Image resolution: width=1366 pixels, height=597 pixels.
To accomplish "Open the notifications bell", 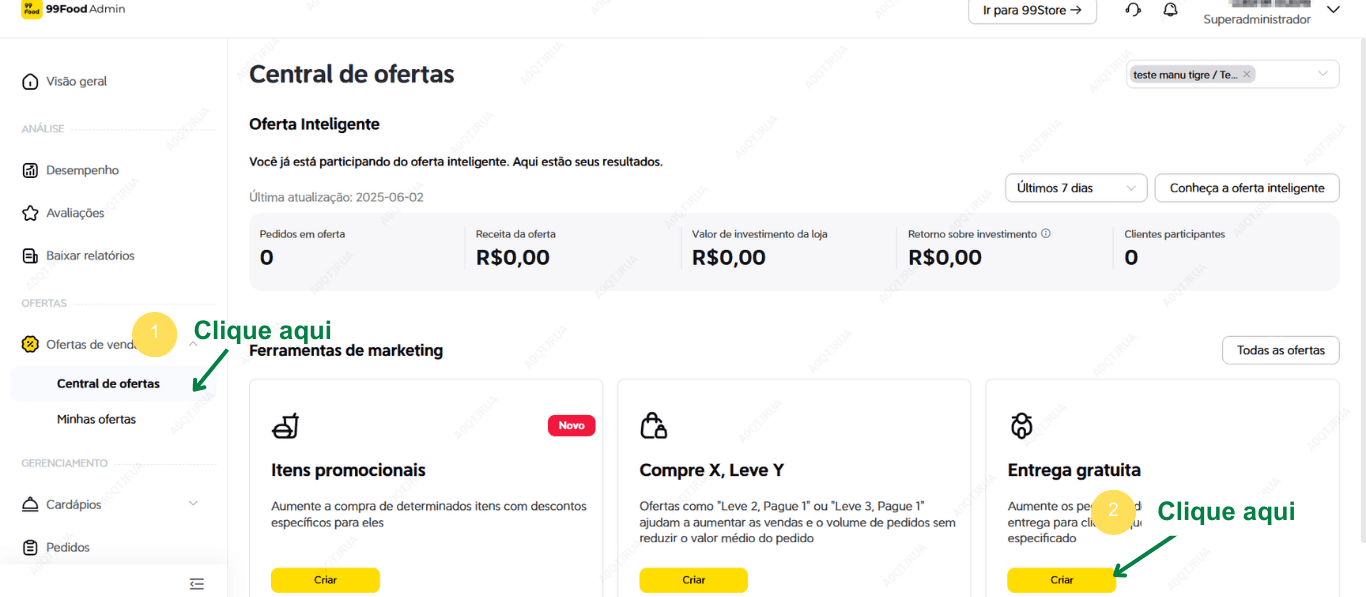I will click(1170, 10).
